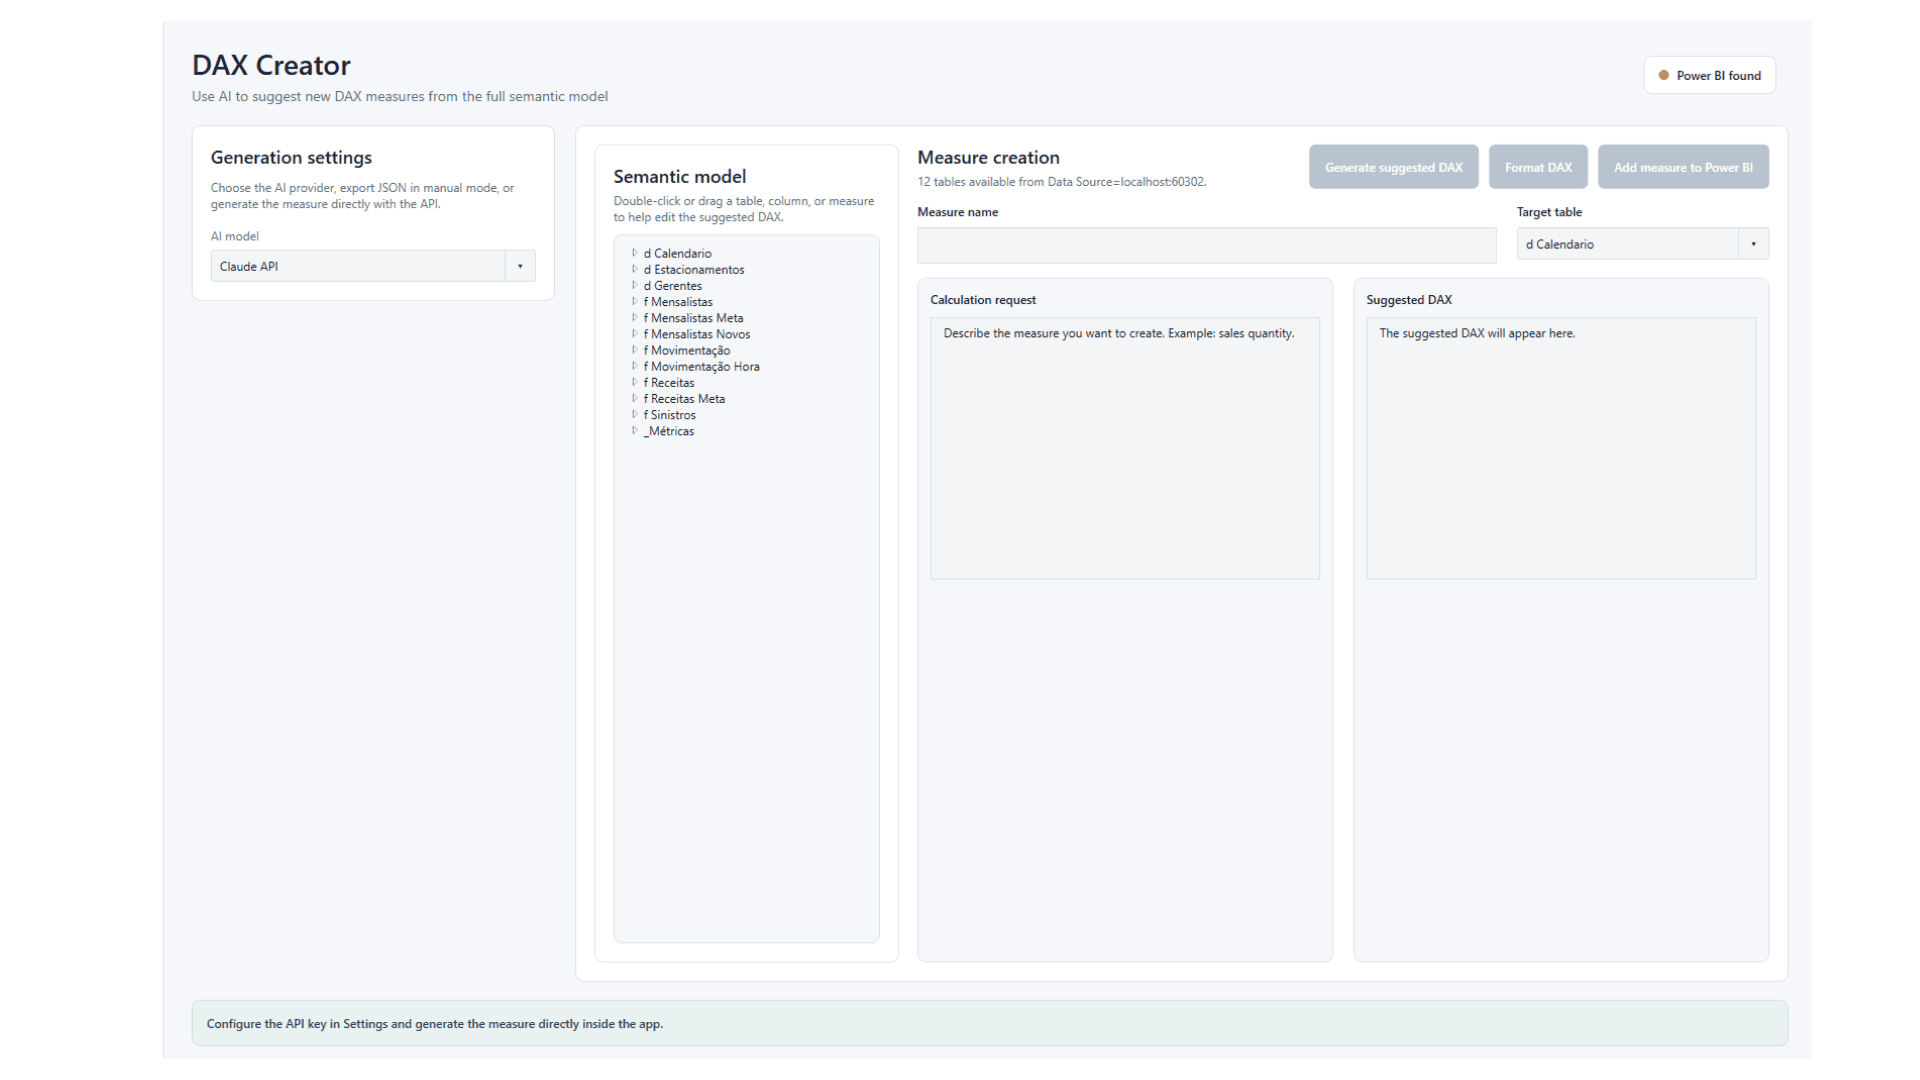The image size is (1920, 1080).
Task: Click the Format DAX button
Action: [x=1538, y=167]
